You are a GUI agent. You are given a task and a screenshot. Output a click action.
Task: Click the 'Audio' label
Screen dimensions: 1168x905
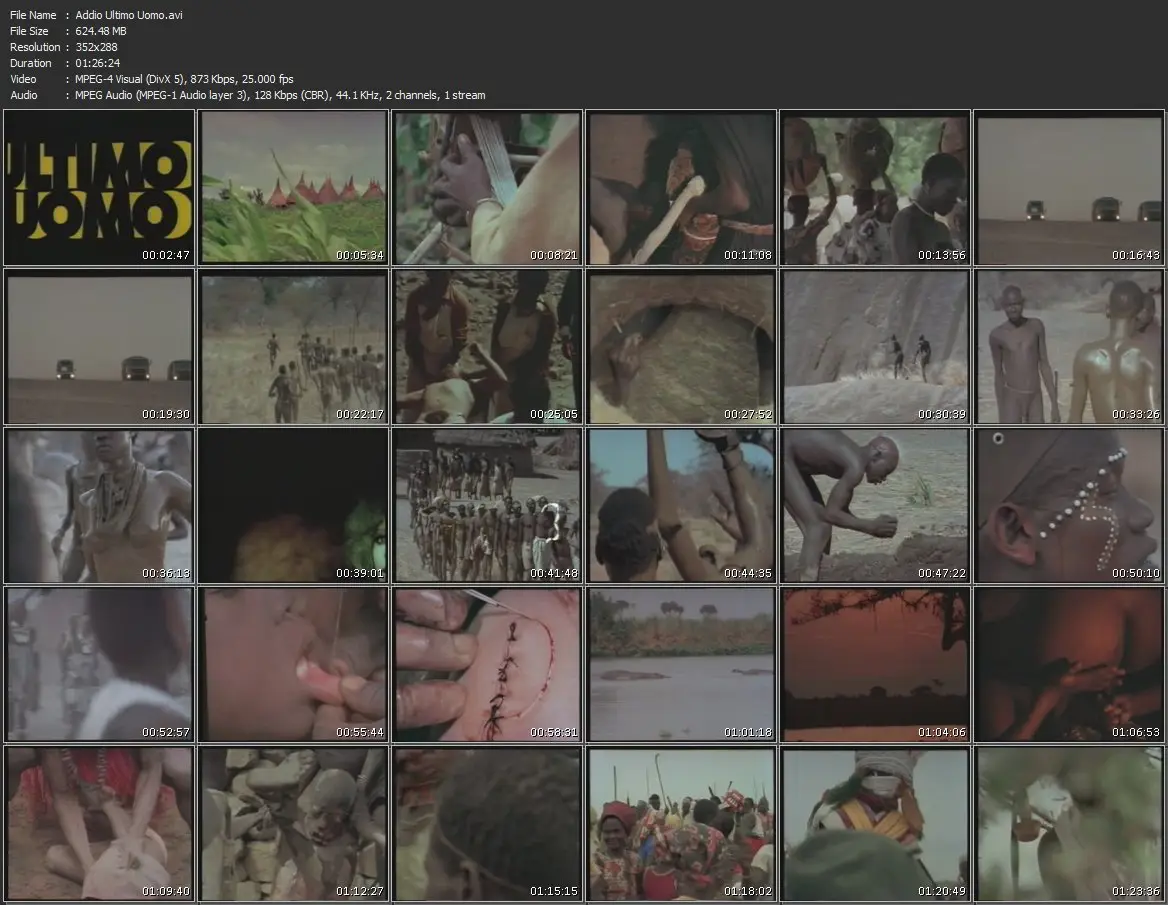[x=24, y=95]
